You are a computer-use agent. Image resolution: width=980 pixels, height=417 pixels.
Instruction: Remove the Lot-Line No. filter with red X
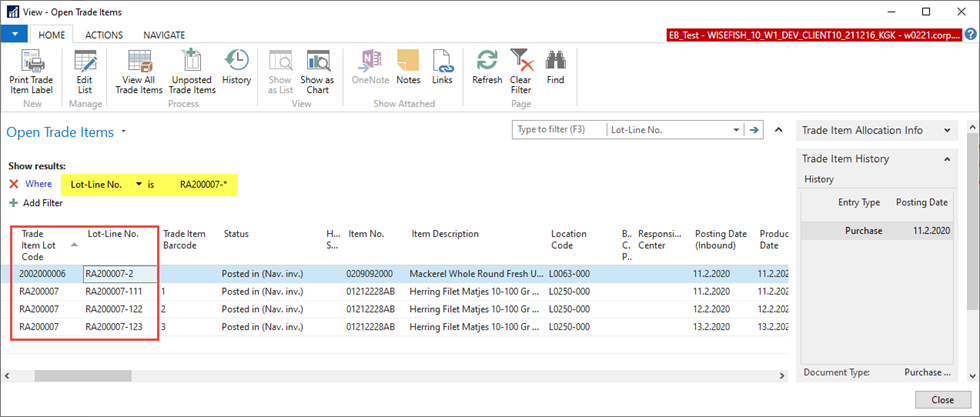tap(14, 184)
